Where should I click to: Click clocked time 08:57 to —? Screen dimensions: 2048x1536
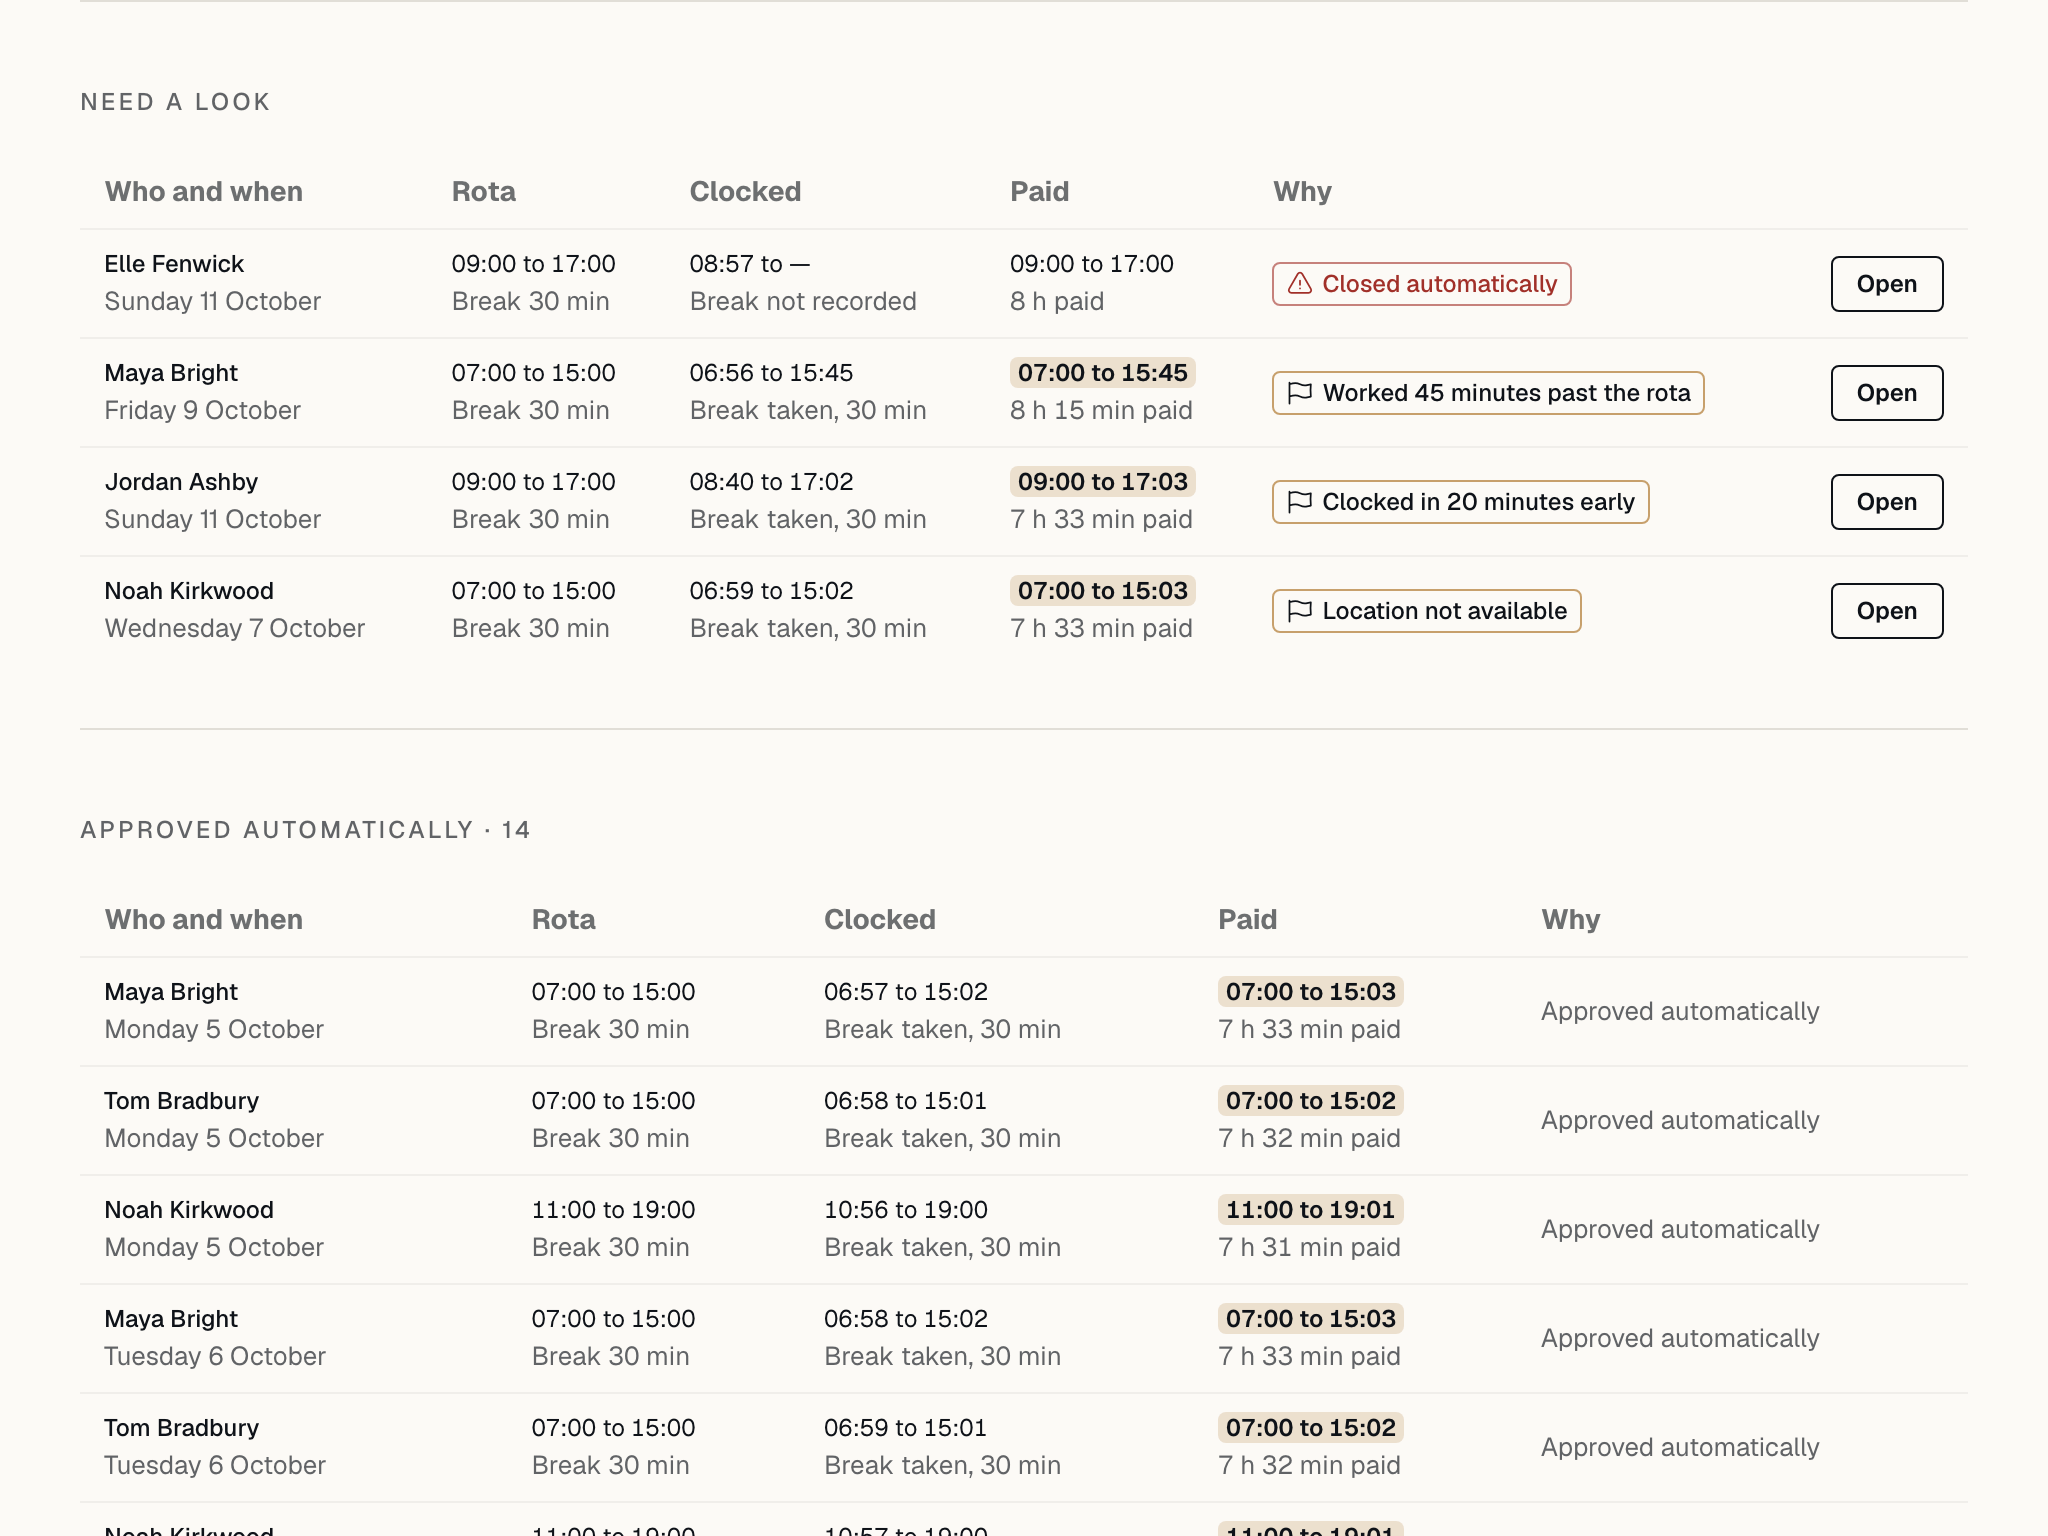click(749, 264)
